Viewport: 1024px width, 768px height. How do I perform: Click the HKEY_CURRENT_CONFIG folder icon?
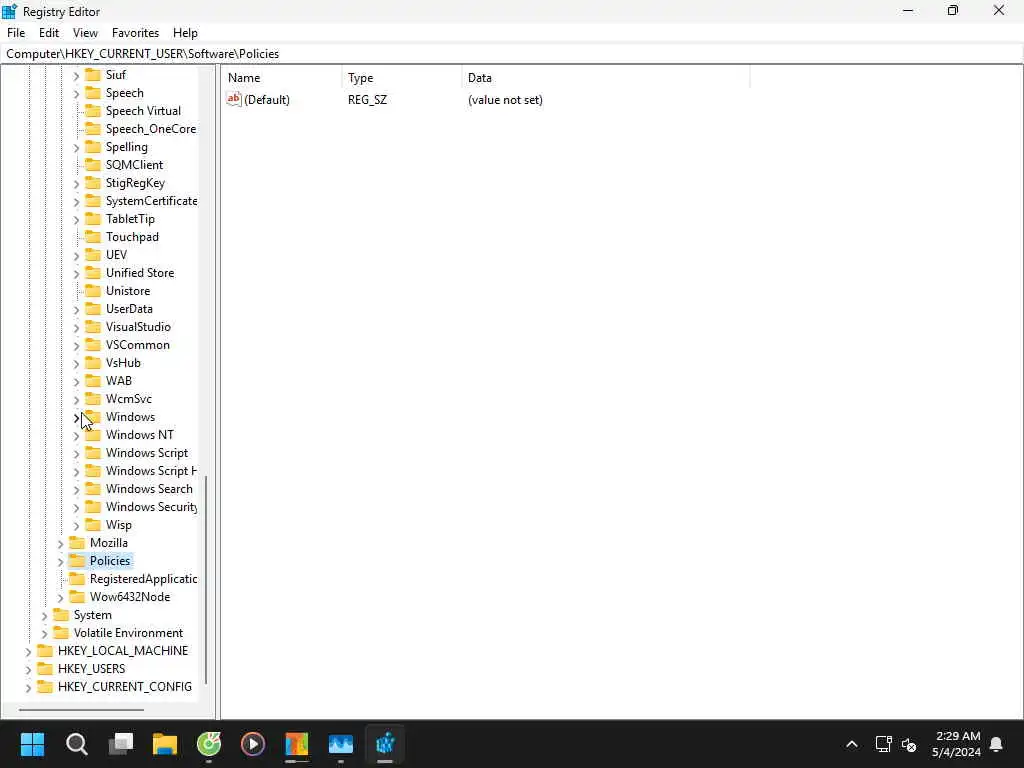pos(45,686)
